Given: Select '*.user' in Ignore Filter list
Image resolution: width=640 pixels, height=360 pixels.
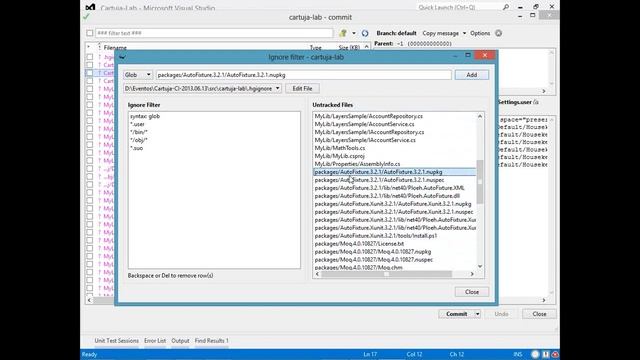Looking at the screenshot, I should point(137,124).
